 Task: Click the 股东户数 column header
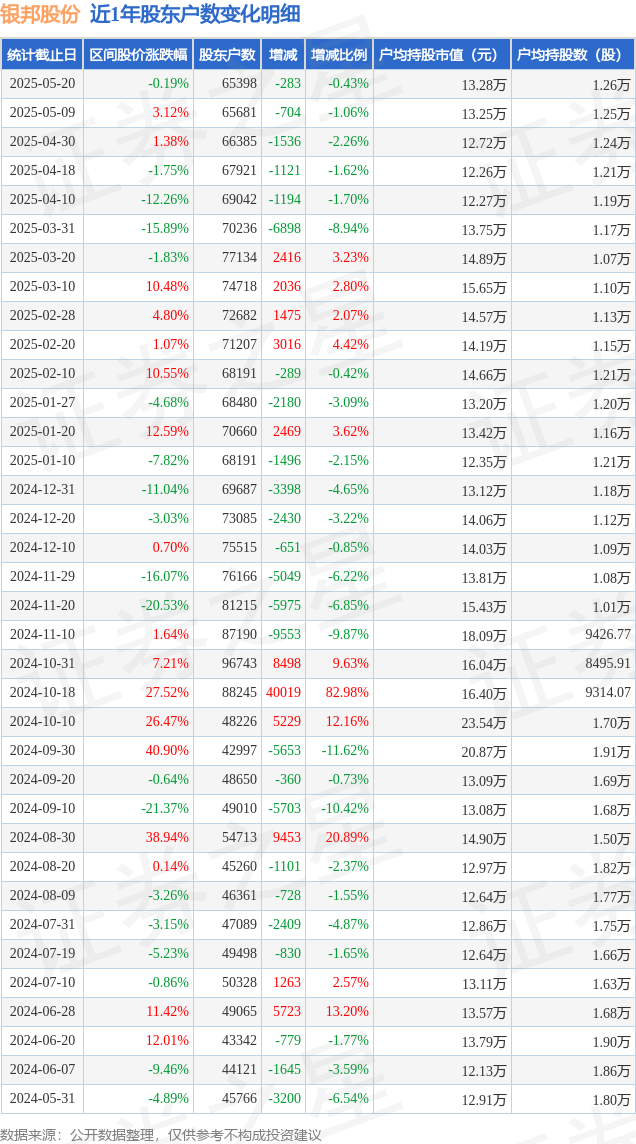pos(228,54)
